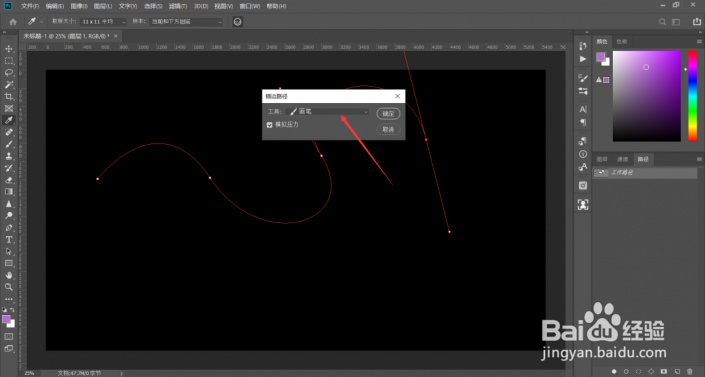Open the 文件(F) menu

[30, 6]
